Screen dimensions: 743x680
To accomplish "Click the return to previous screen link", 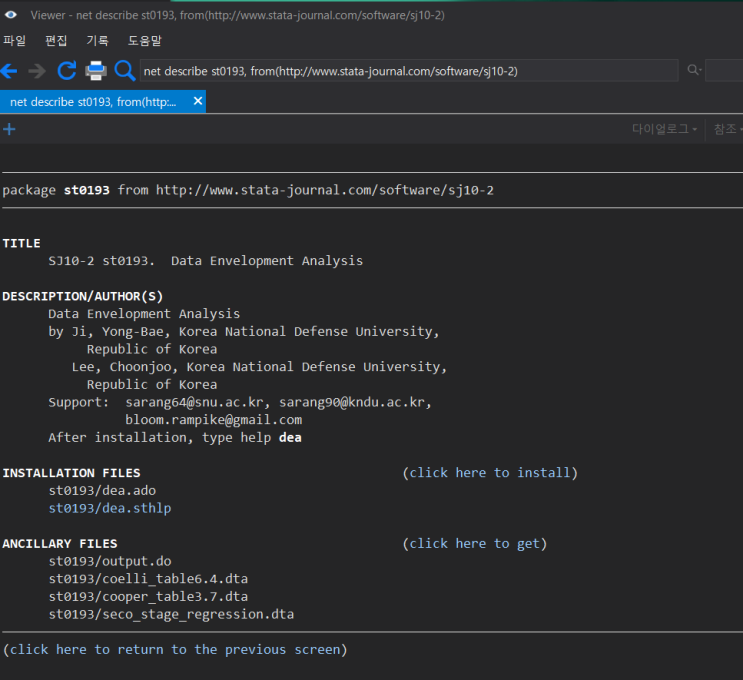I will pos(175,650).
